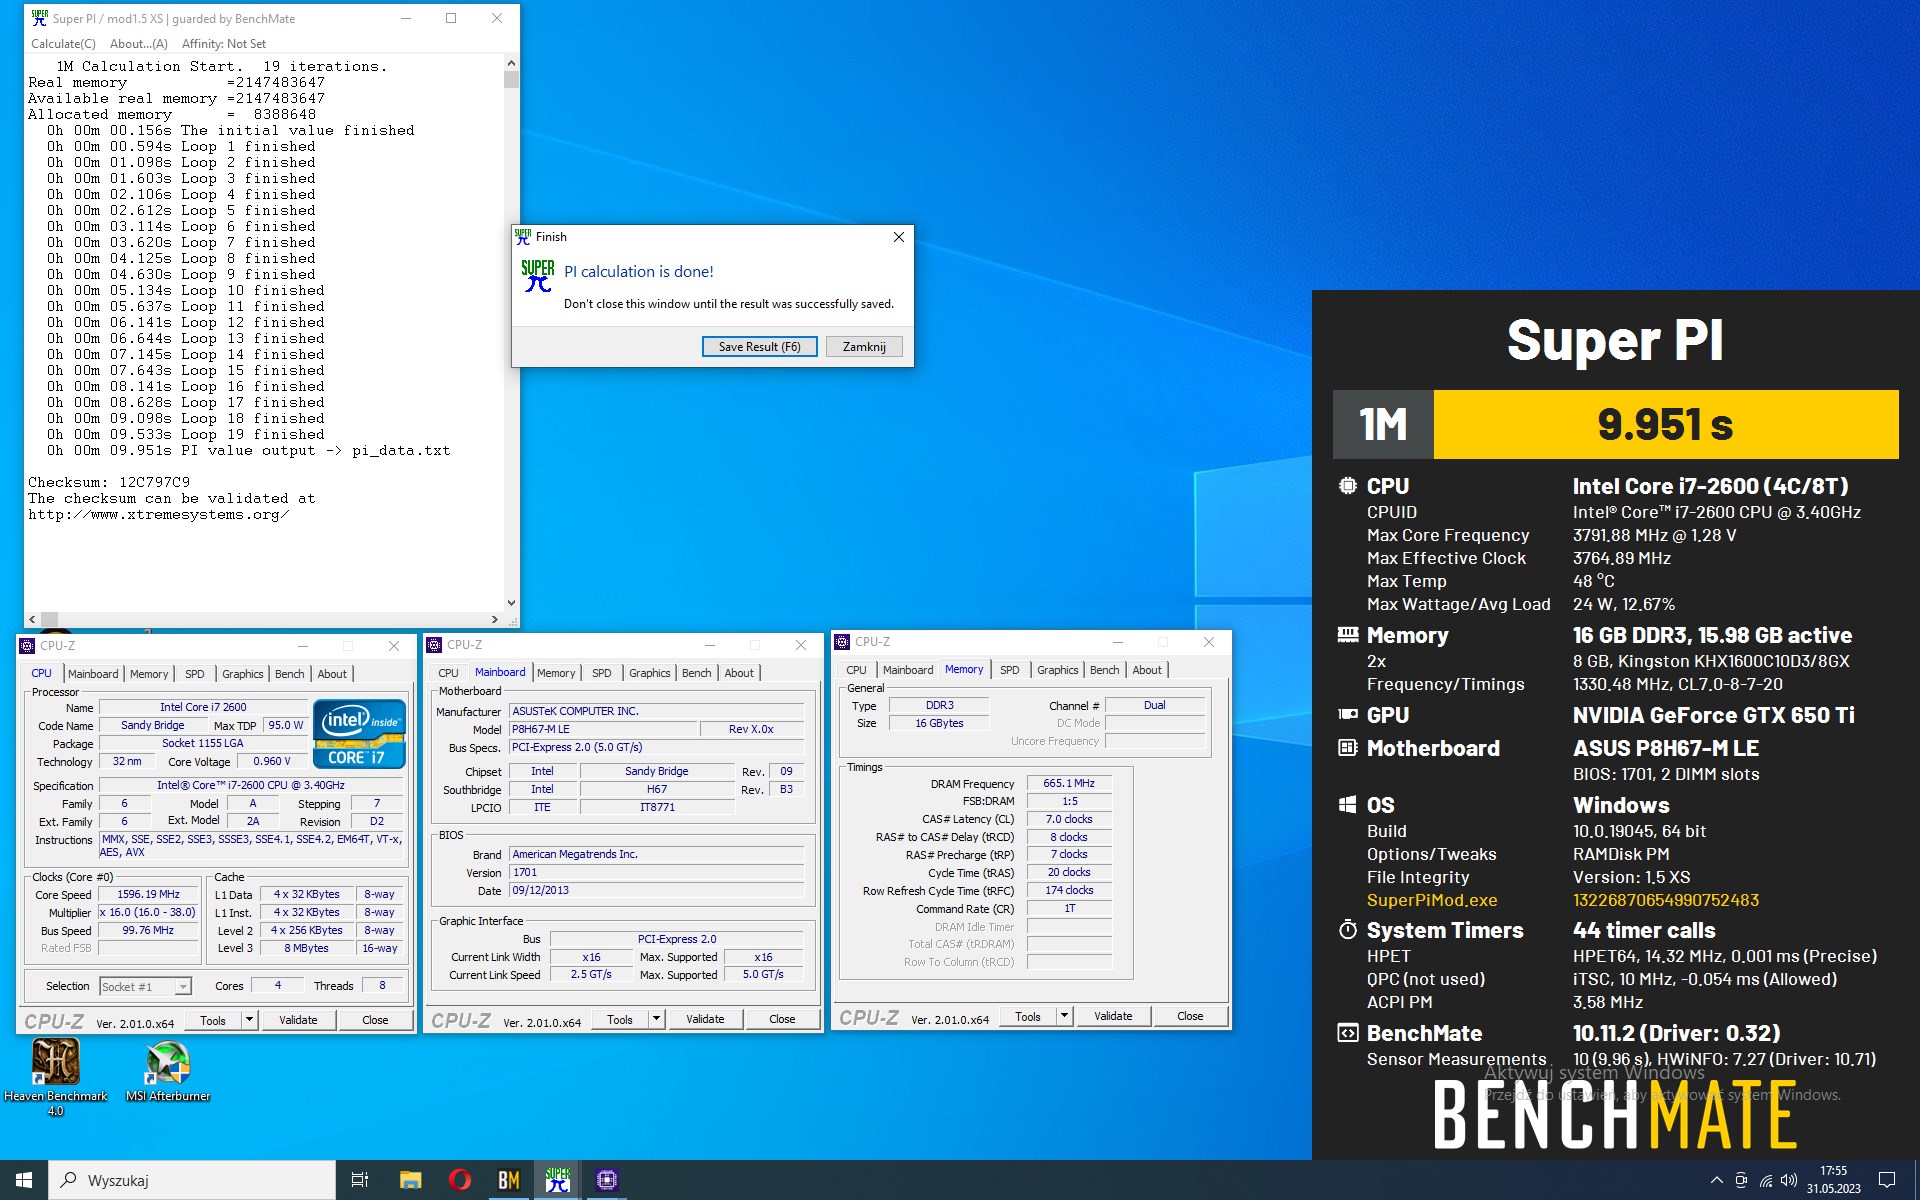Click the CPU chip icon in BenchMate panel
The width and height of the screenshot is (1920, 1200).
coord(1348,486)
